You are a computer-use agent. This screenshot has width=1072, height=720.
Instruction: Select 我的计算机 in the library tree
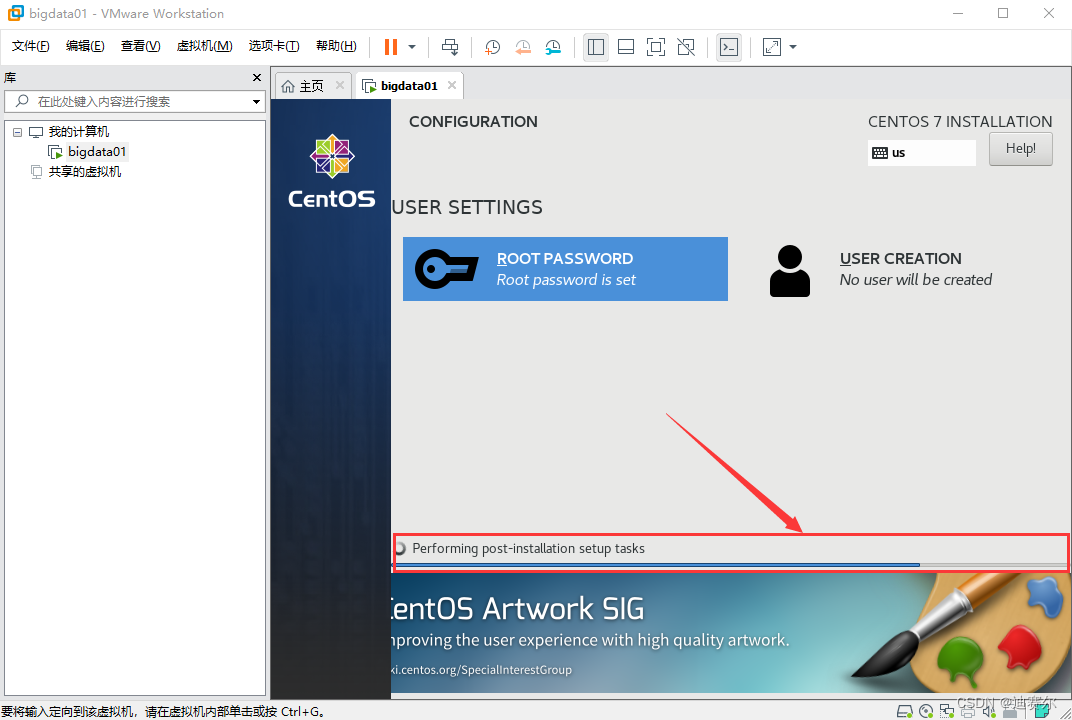click(x=79, y=131)
